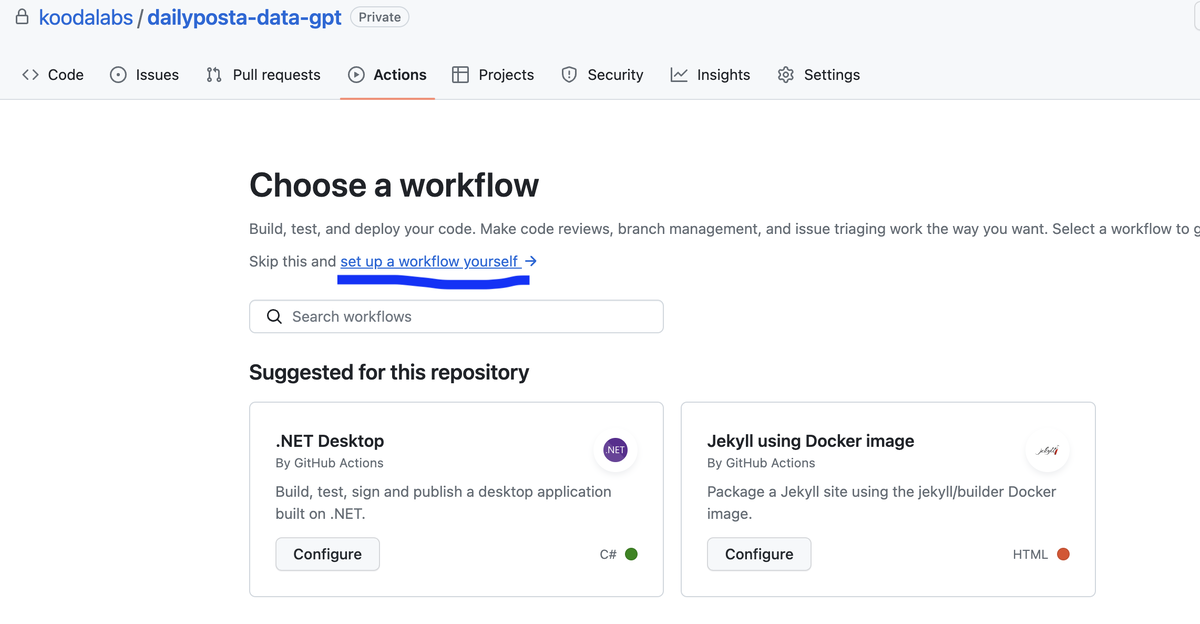This screenshot has width=1200, height=624.
Task: Click the HTML language label
Action: [1030, 554]
